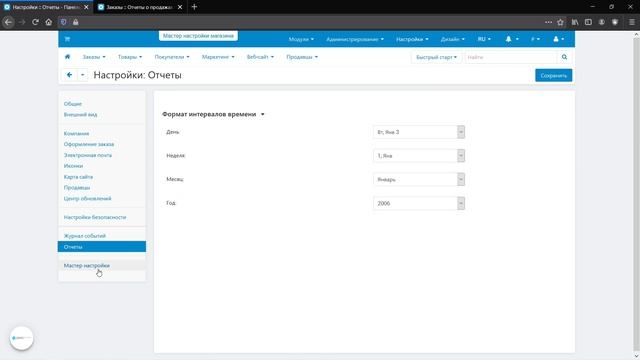640x360 pixels.
Task: Toggle the browser sidebar icon
Action: tap(588, 22)
